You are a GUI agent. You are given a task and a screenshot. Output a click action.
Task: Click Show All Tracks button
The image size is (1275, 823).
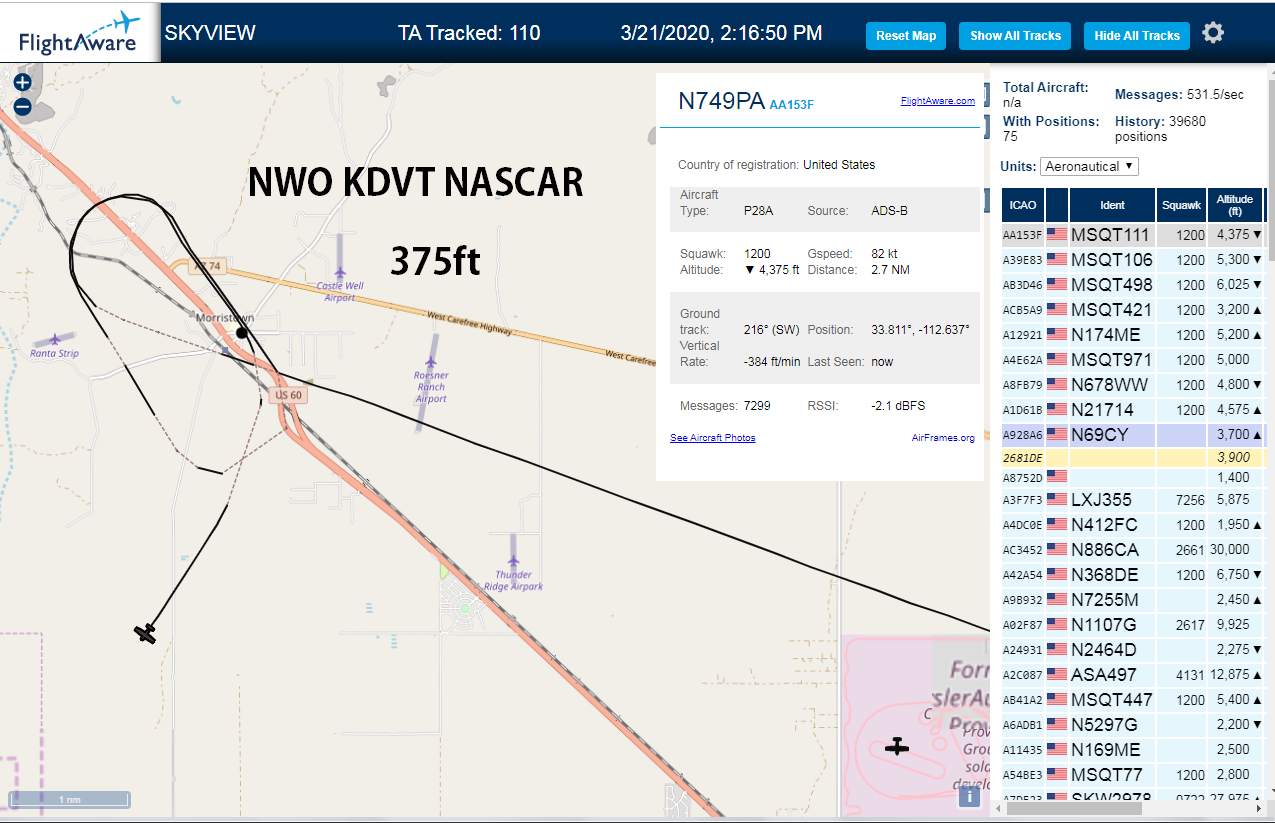(x=1015, y=36)
